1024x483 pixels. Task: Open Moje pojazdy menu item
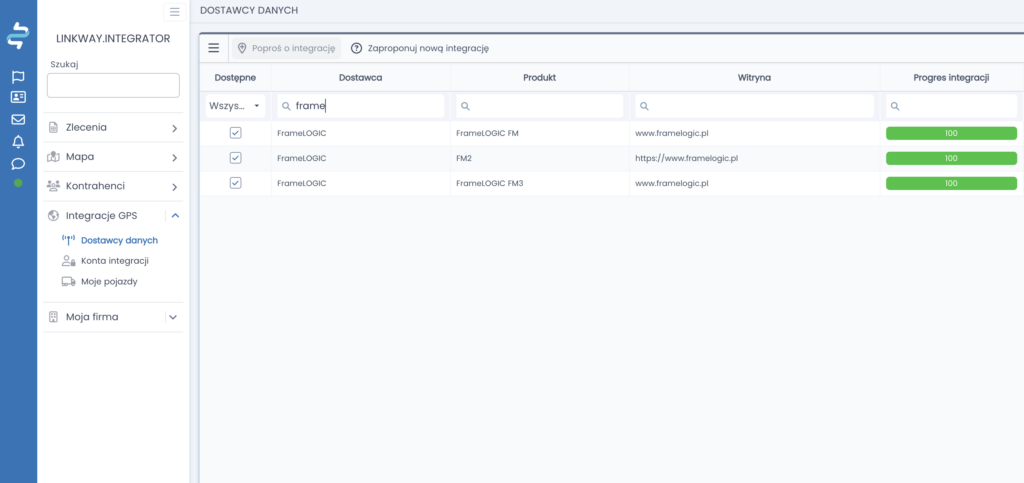tap(109, 282)
